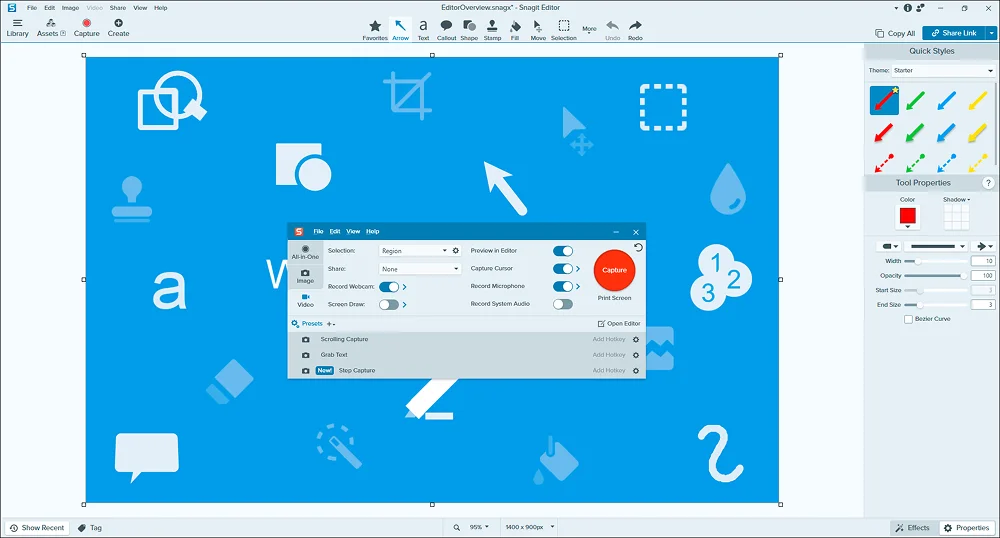Open the Shadow dropdown

pyautogui.click(x=956, y=200)
